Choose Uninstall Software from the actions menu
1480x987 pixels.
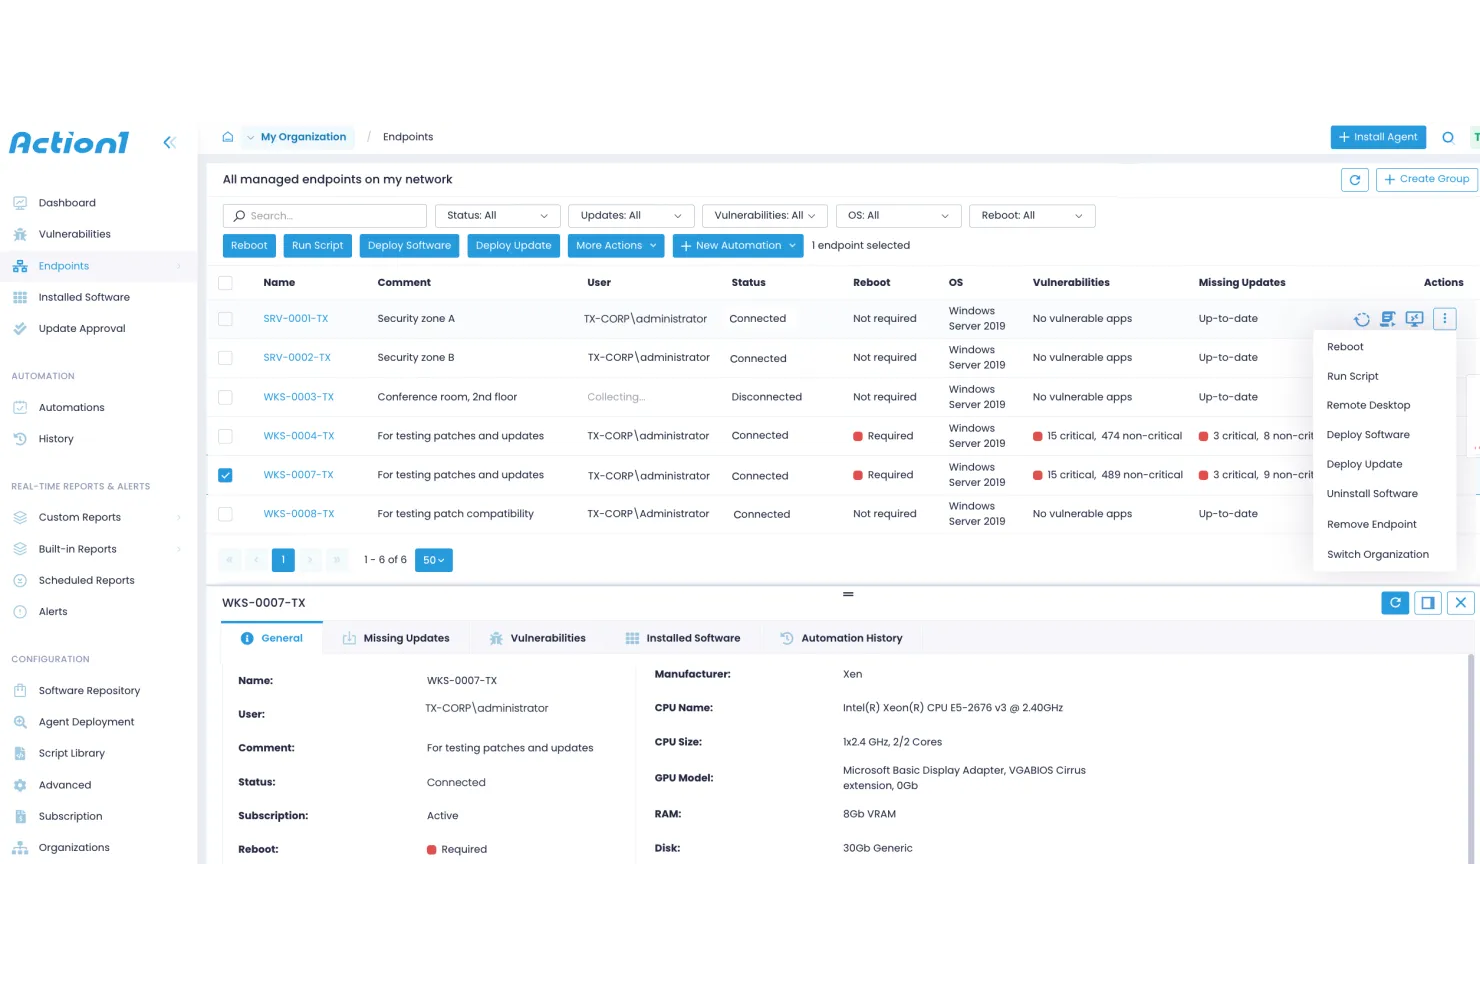1372,493
